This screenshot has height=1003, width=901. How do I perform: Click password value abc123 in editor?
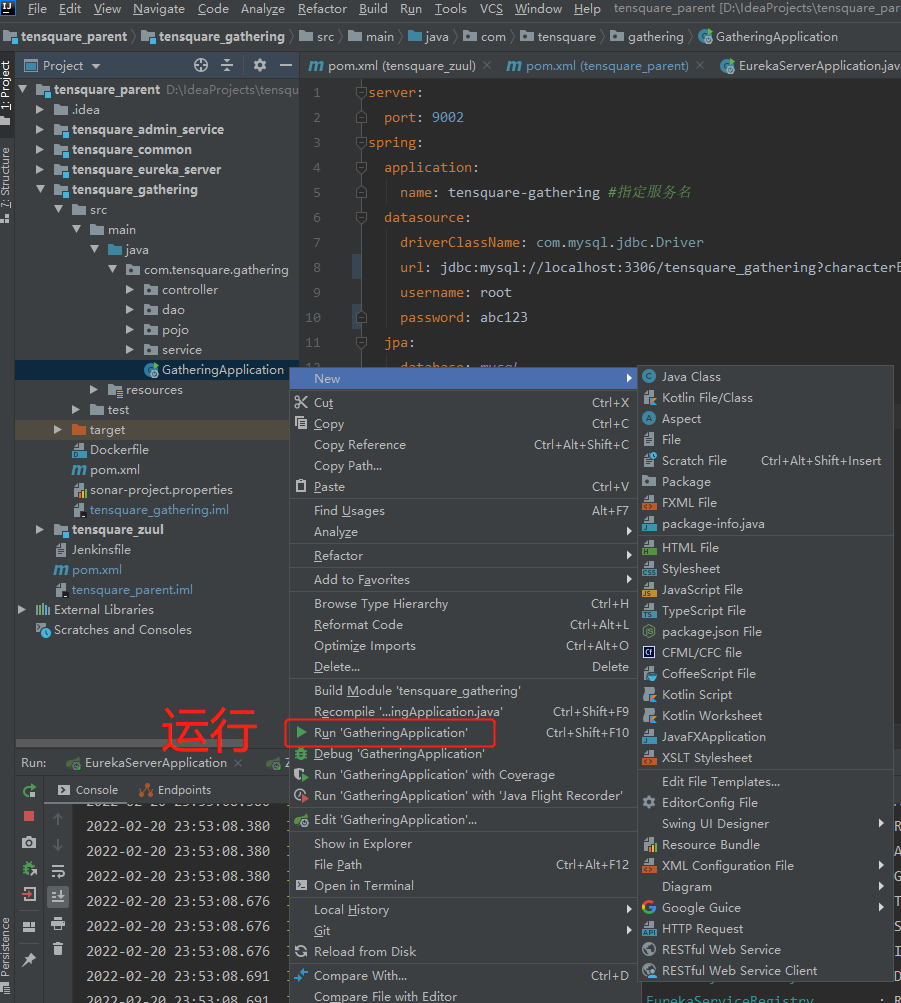click(504, 317)
